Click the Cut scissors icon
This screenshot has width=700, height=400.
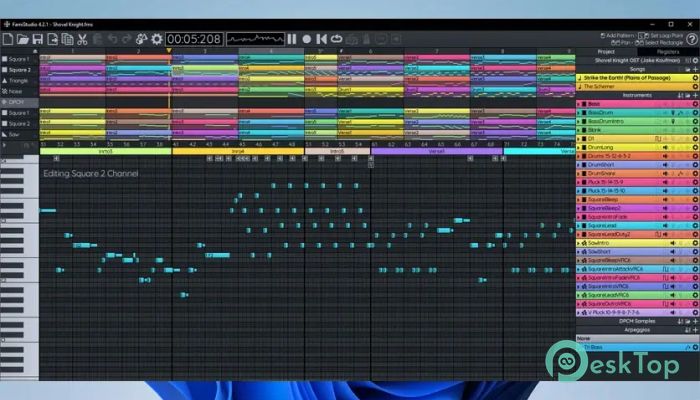(82, 39)
